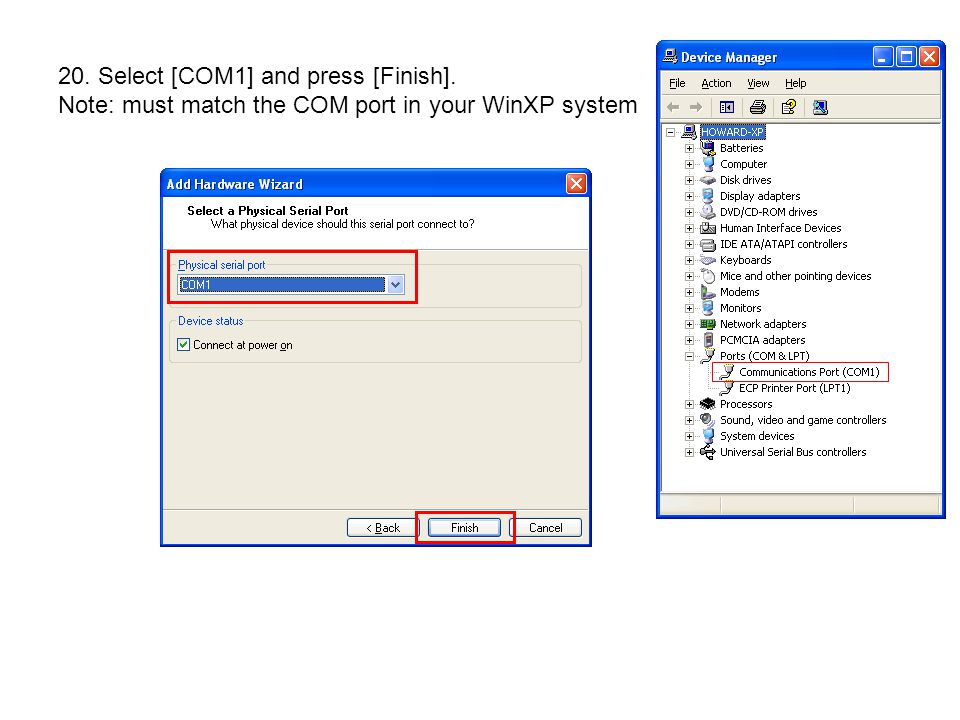This screenshot has width=960, height=720.
Task: Click the Properties help toolbar icon
Action: [789, 108]
